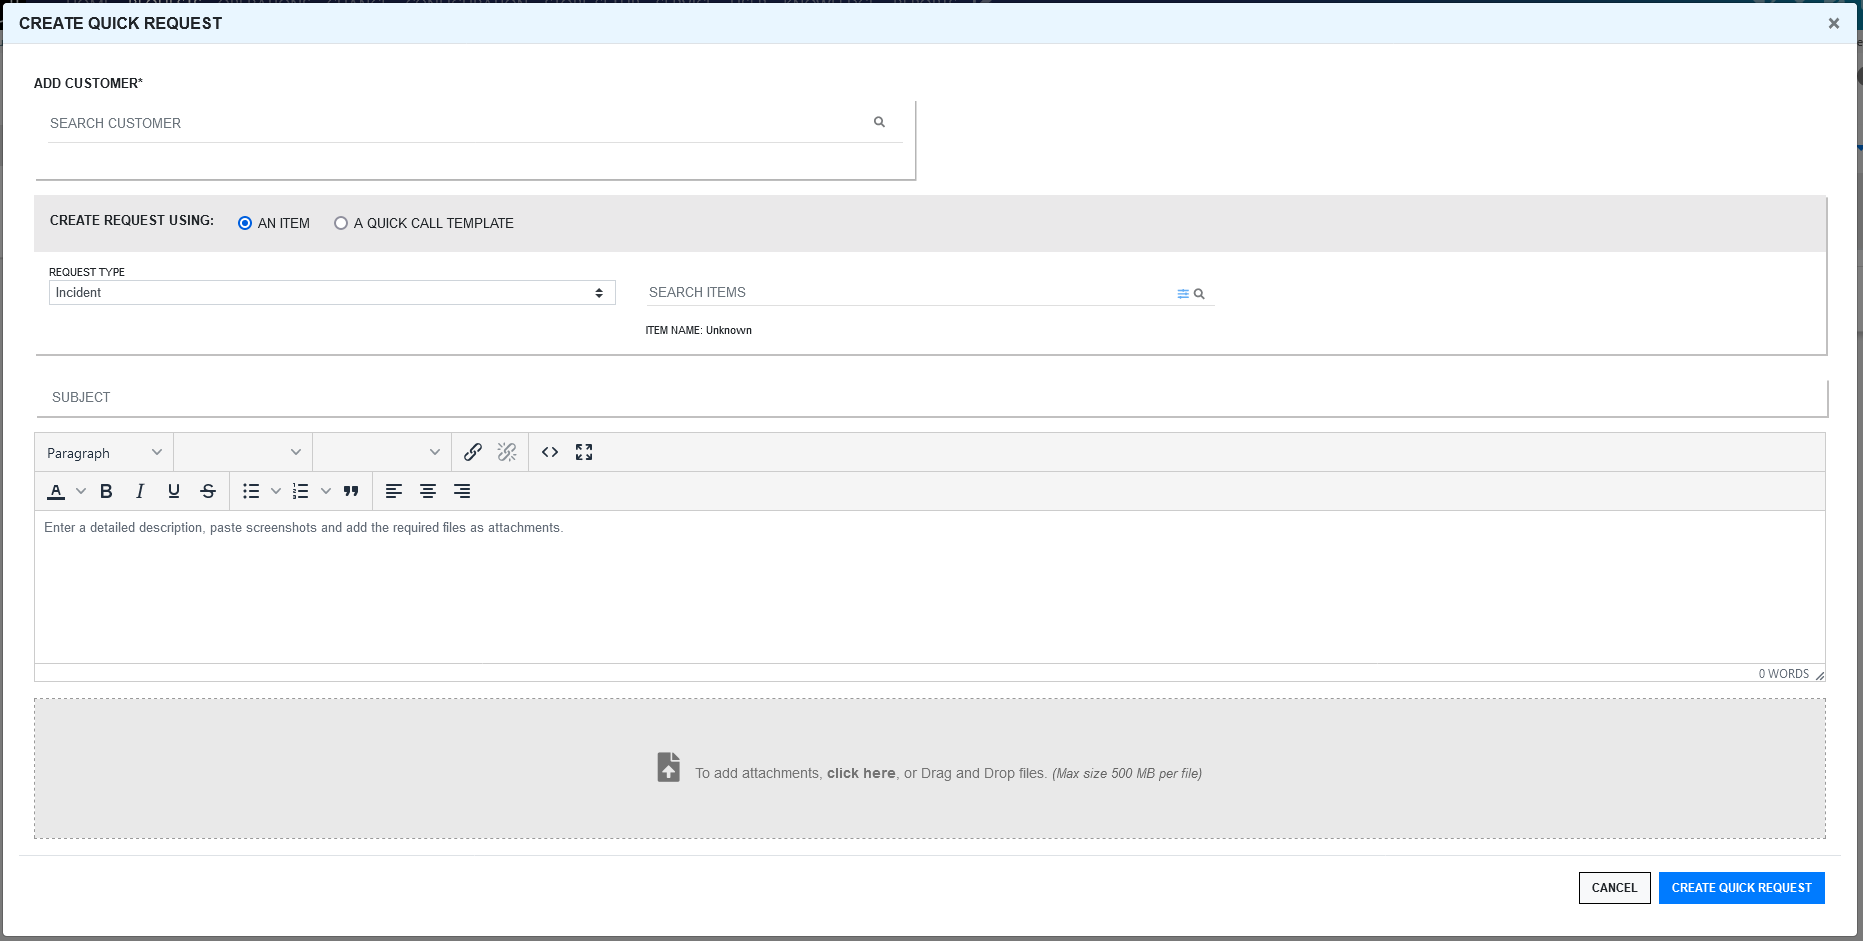Expand the Paragraph format dropdown
Viewport: 1863px width, 941px height.
click(x=104, y=453)
